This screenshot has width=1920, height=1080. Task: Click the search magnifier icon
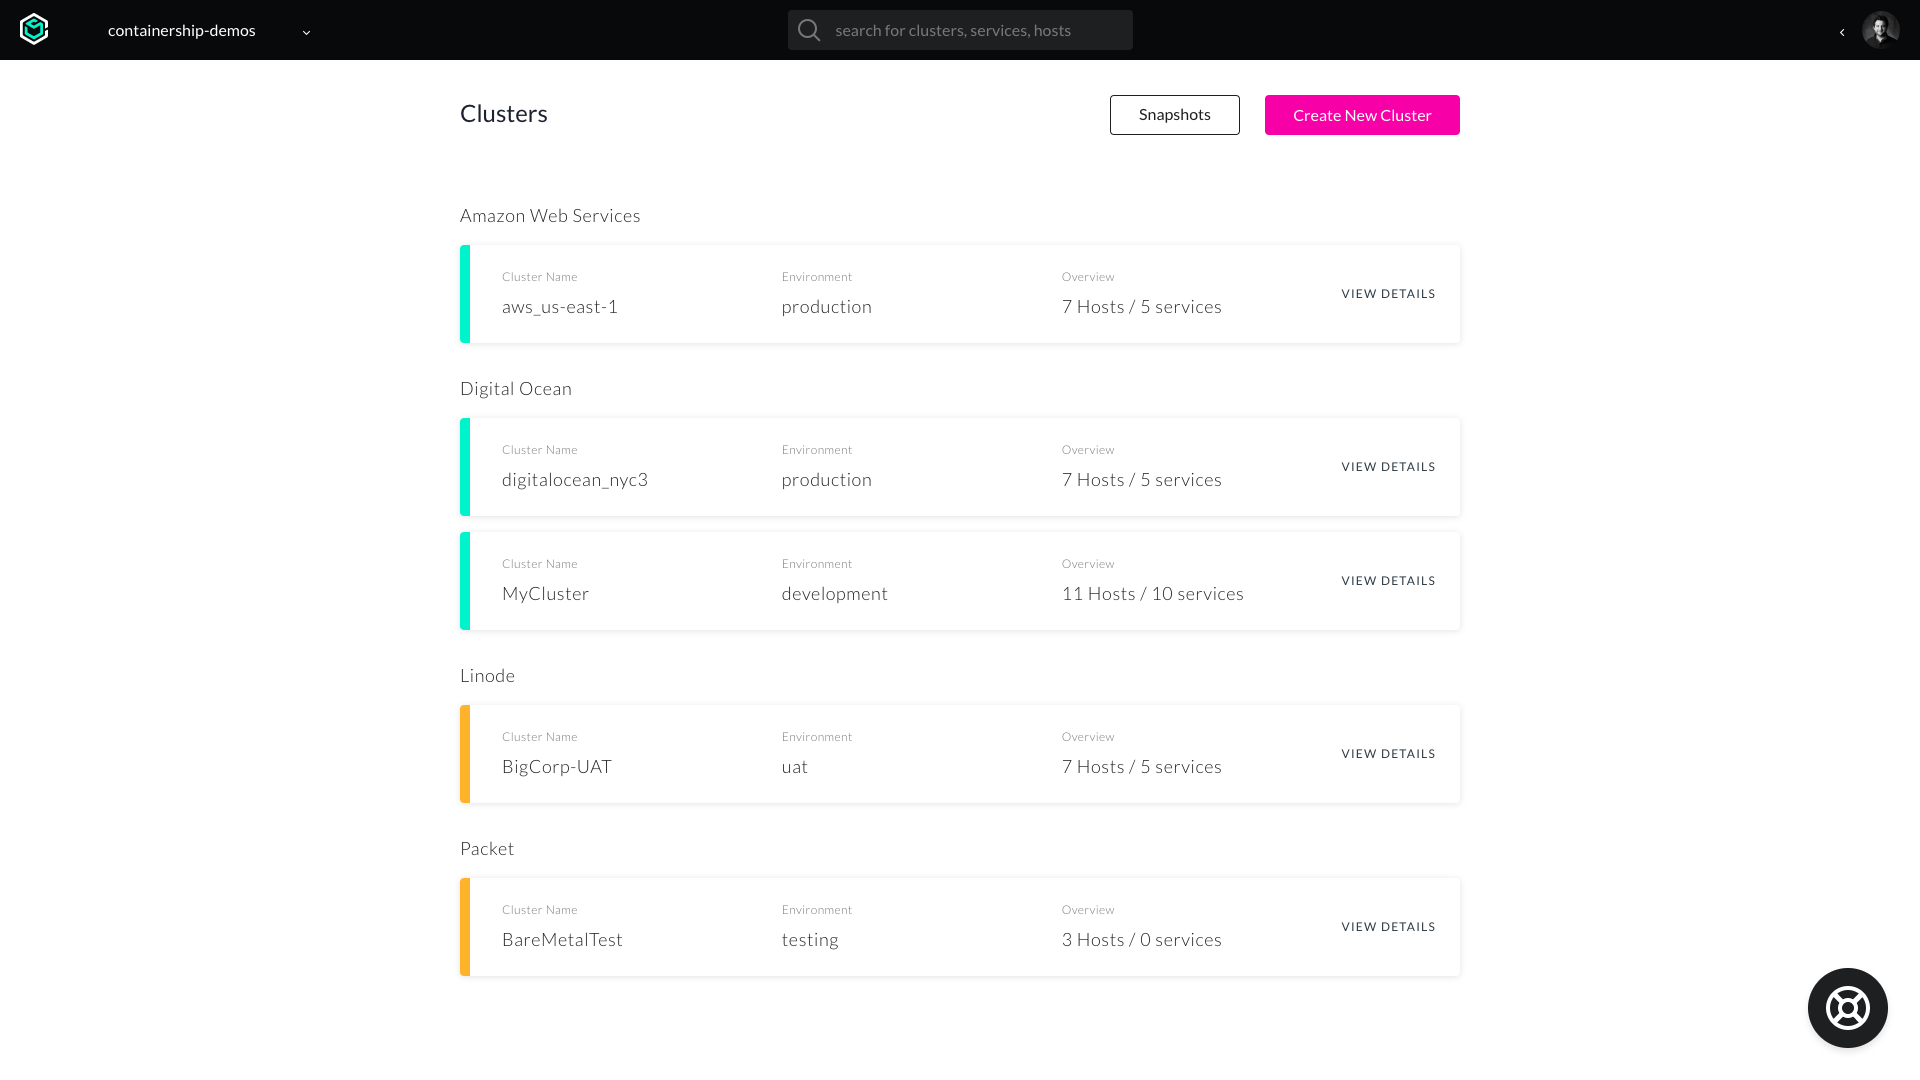click(809, 30)
